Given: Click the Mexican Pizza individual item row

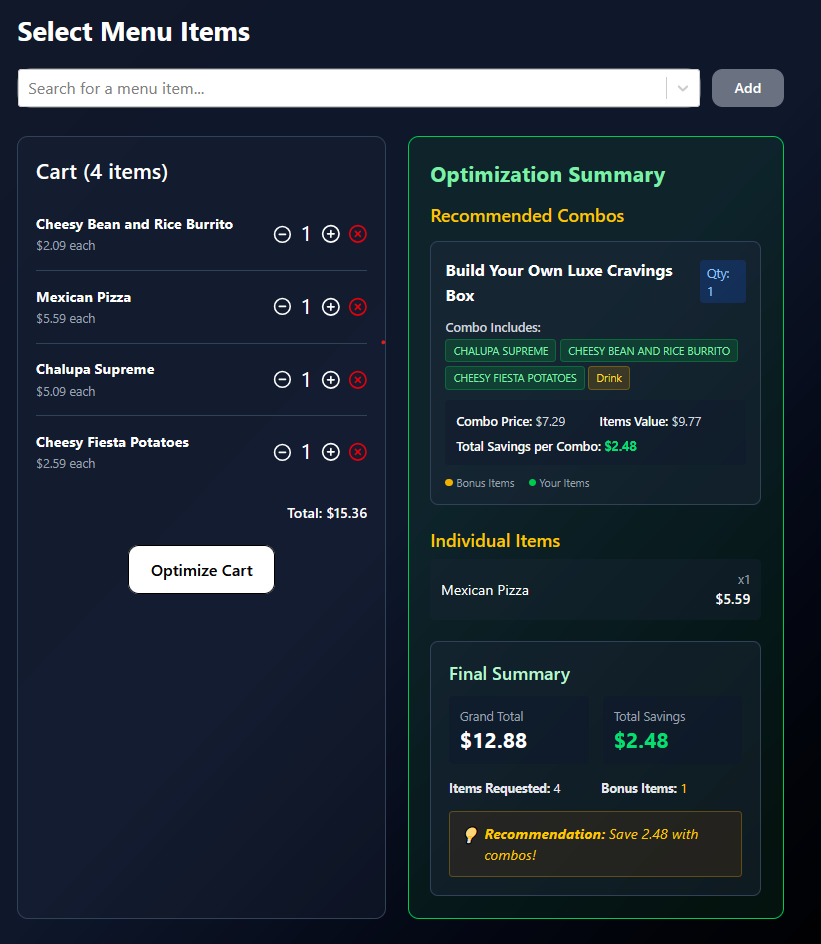Looking at the screenshot, I should click(595, 590).
